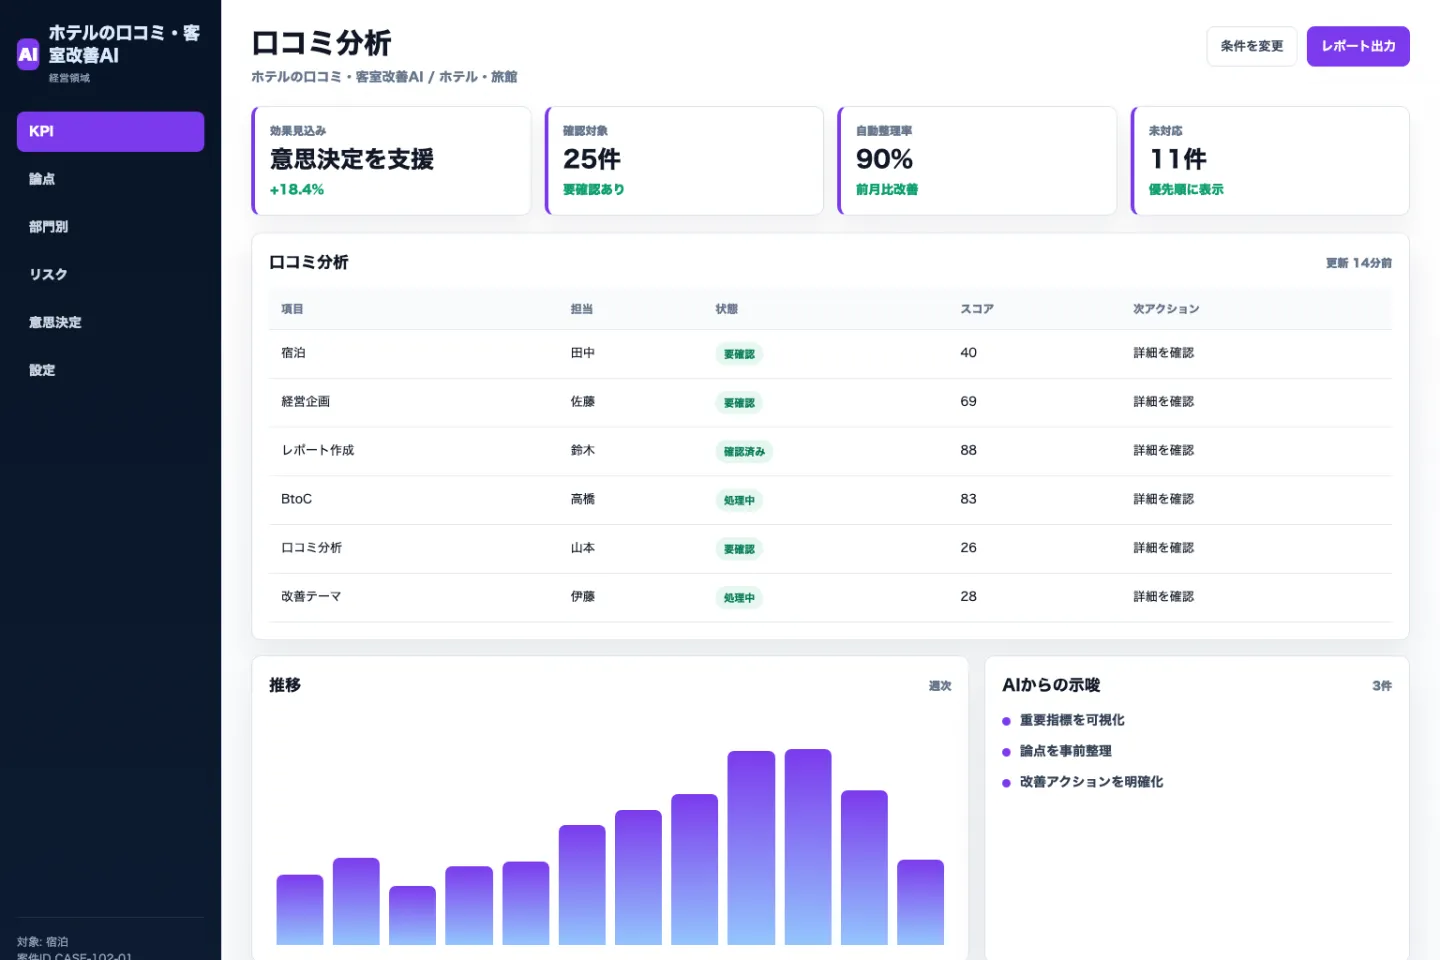Open 意思決定 sidebar item
This screenshot has width=1440, height=960.
110,322
